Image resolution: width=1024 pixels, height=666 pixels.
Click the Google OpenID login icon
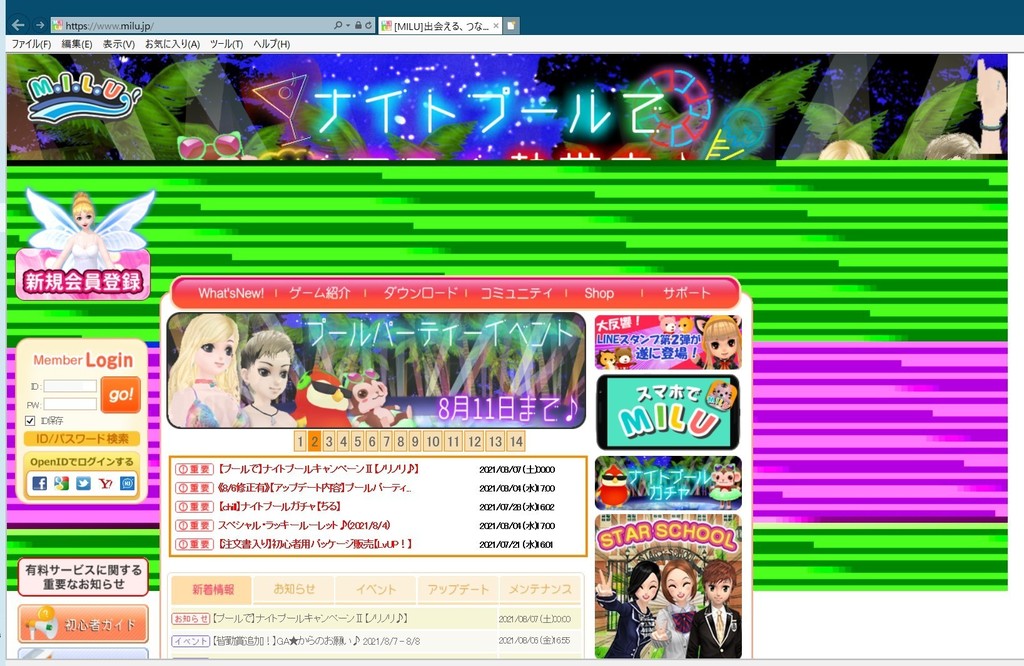[62, 483]
